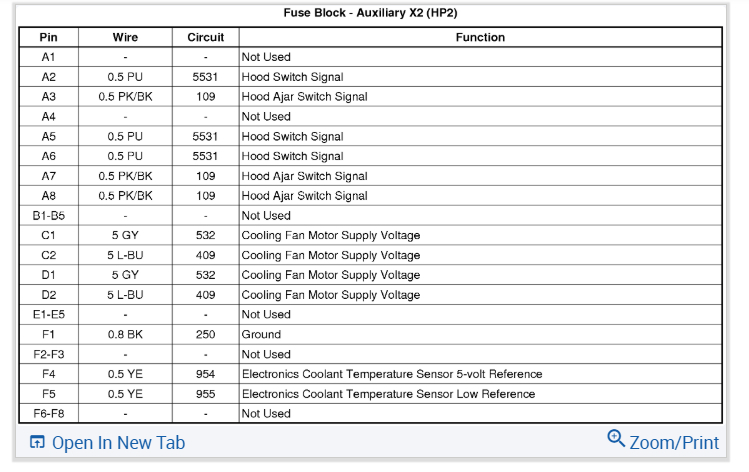Screen dimensions: 749x472
Task: Select pin B1-B5 cell
Action: (49, 215)
